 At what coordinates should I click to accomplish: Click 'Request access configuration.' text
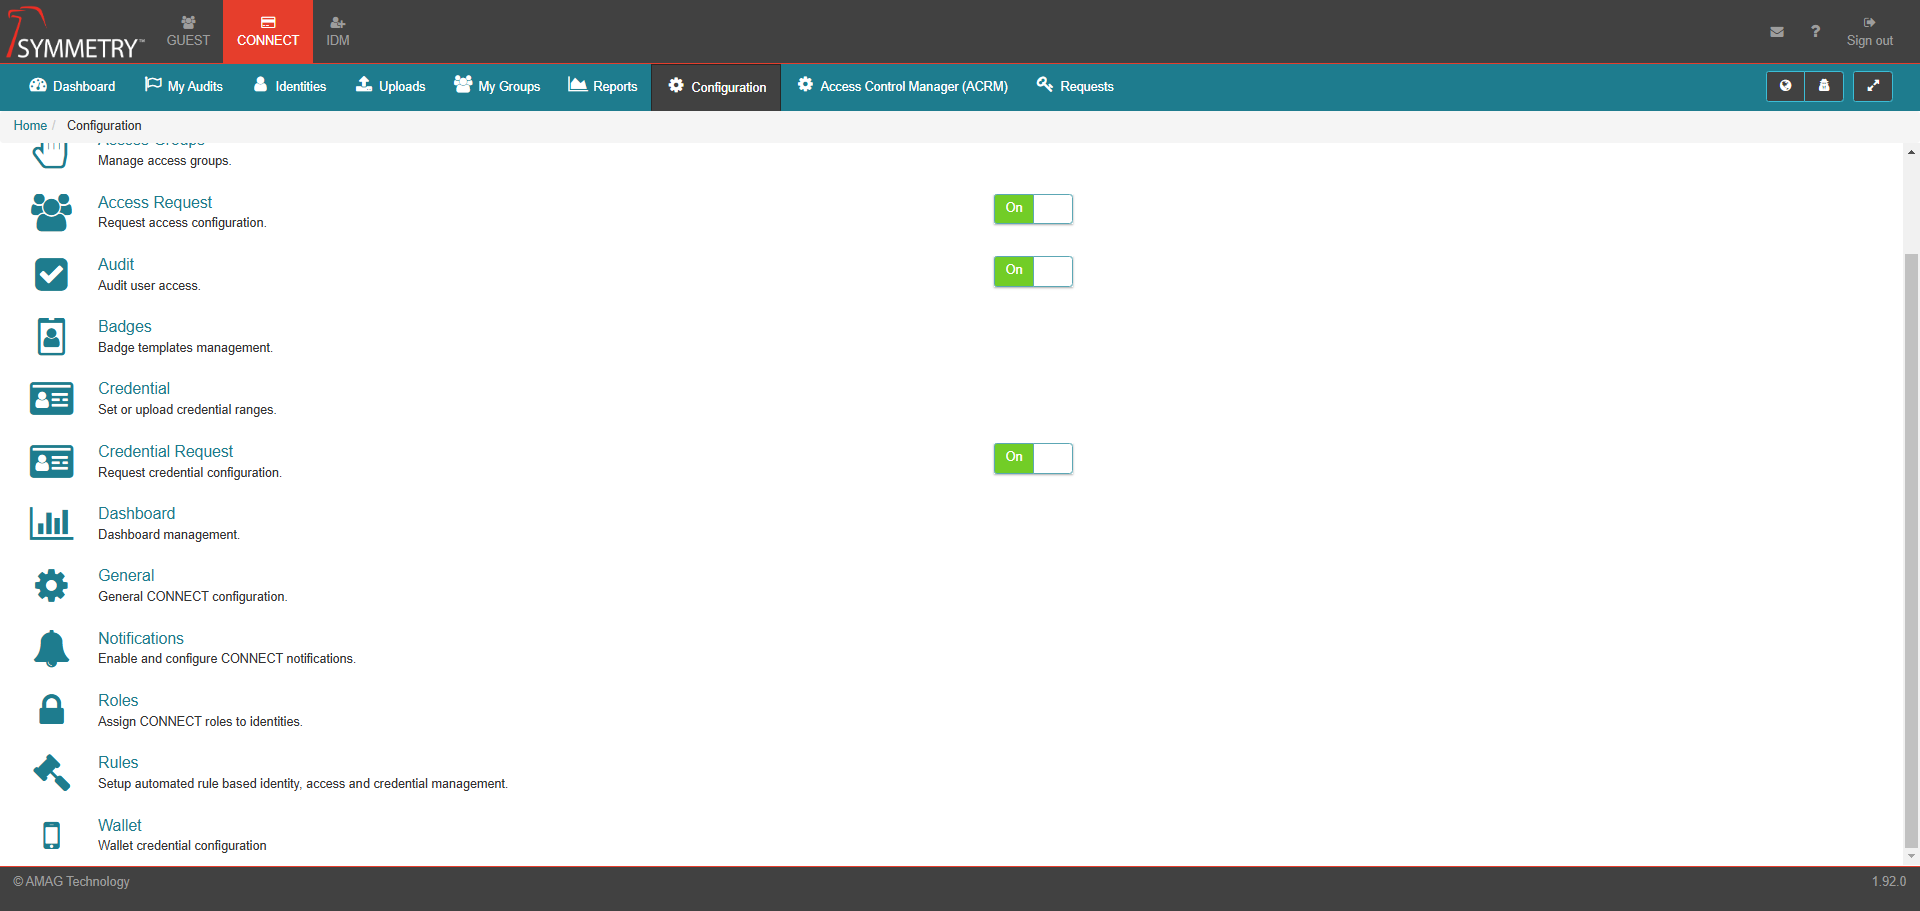[x=182, y=223]
